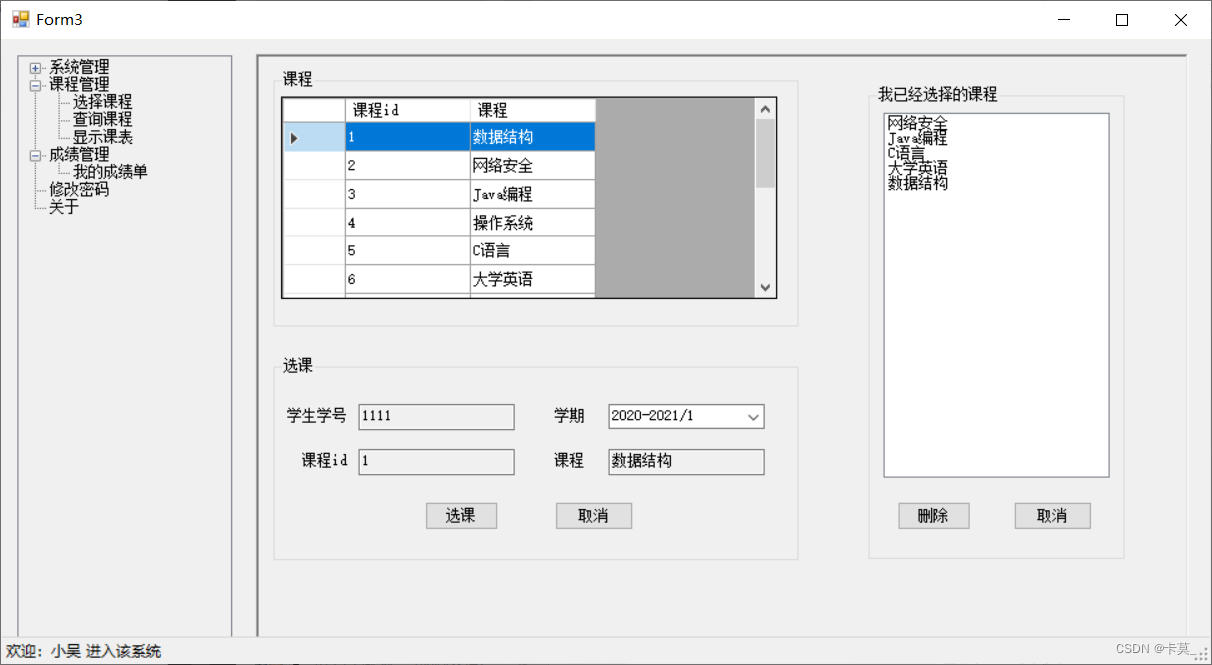This screenshot has height=665, width=1212.
Task: Click the 学生学号 input field
Action: coord(436,416)
